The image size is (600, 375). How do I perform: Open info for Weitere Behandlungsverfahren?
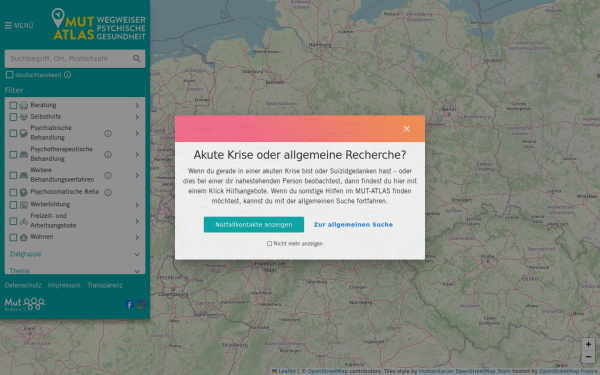[x=108, y=175]
